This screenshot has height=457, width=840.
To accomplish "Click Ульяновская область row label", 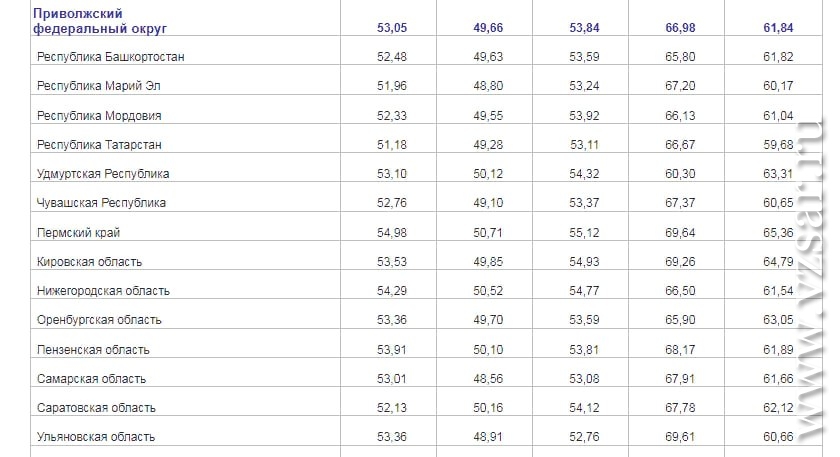I will click(x=96, y=437).
